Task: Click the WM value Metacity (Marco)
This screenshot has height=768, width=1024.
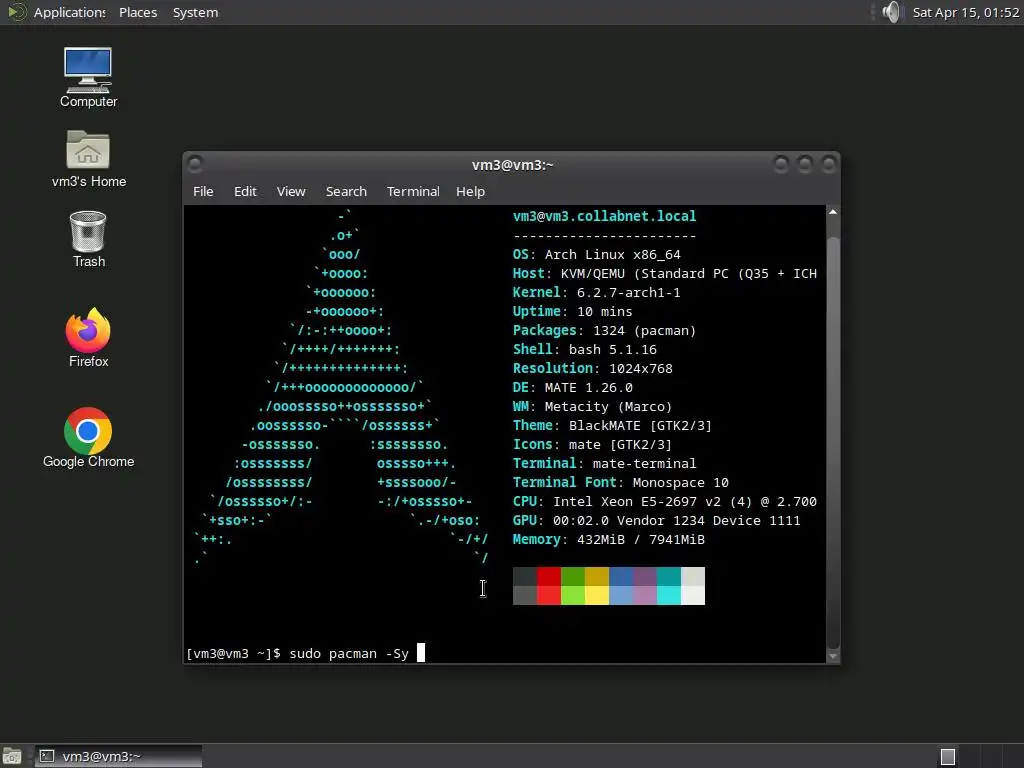Action: [x=608, y=406]
